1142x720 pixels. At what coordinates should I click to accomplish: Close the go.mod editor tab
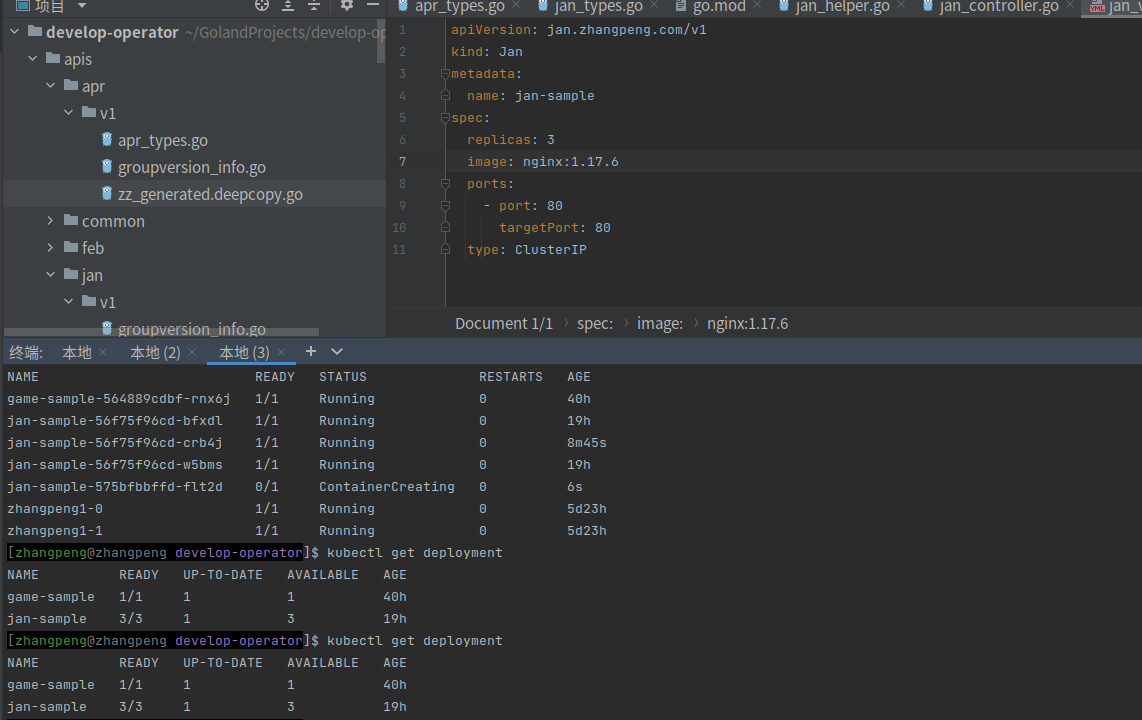(x=756, y=7)
